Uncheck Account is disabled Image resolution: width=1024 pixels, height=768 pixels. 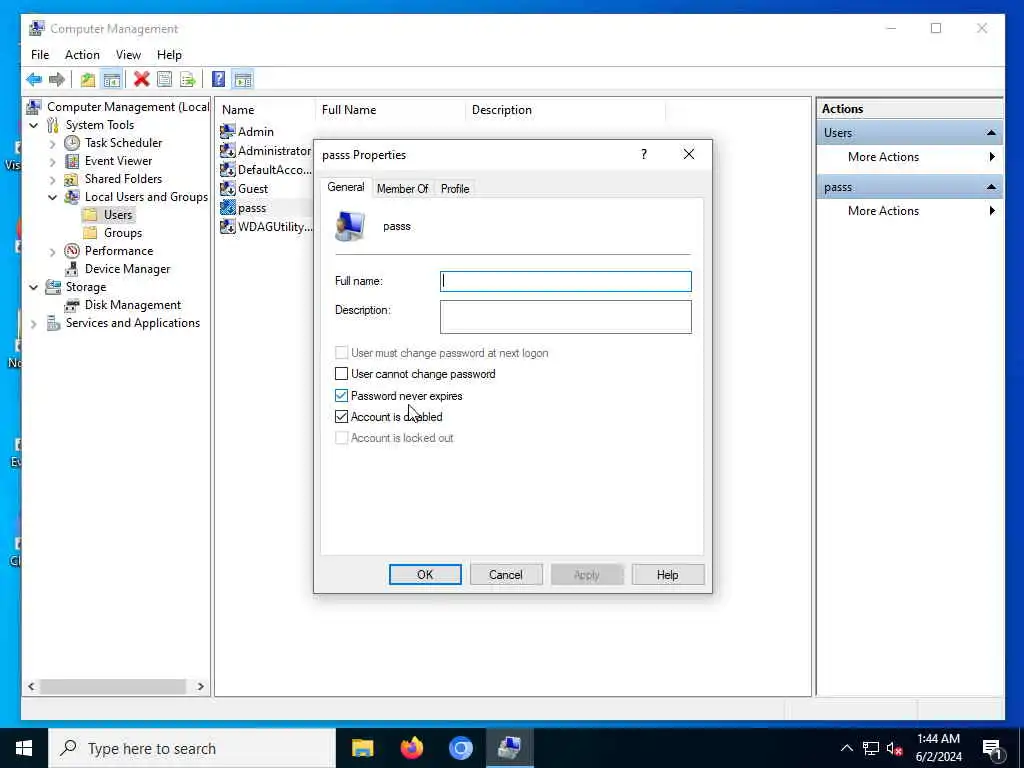click(342, 417)
